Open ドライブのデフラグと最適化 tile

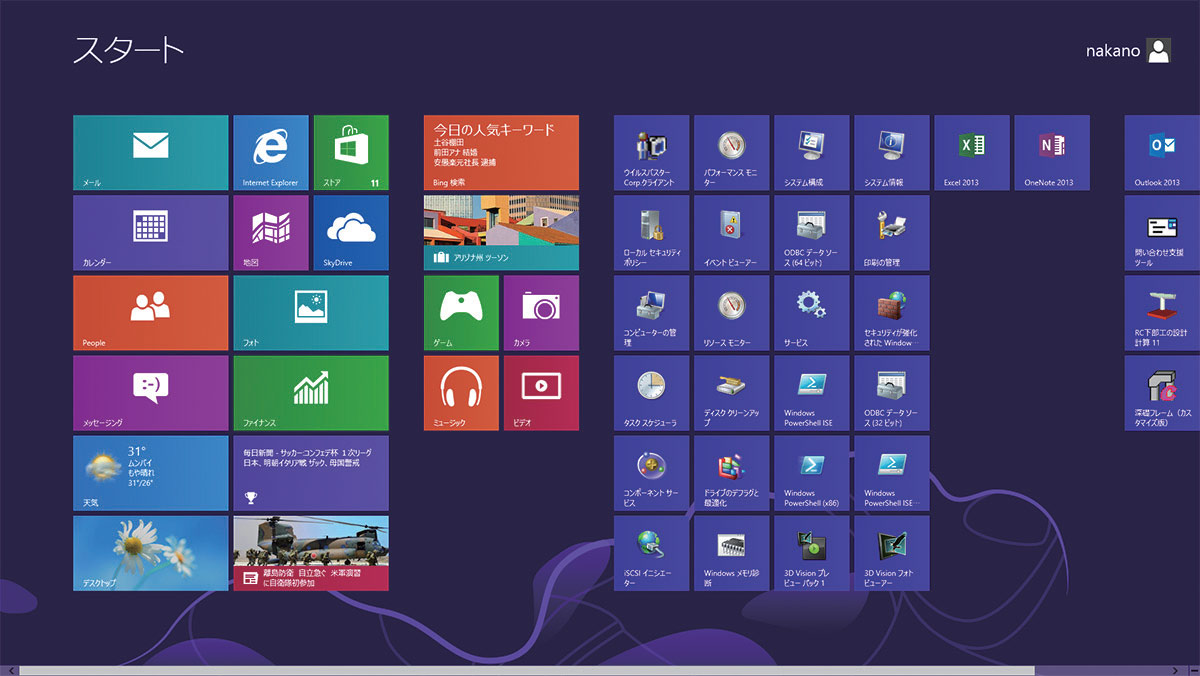(732, 472)
